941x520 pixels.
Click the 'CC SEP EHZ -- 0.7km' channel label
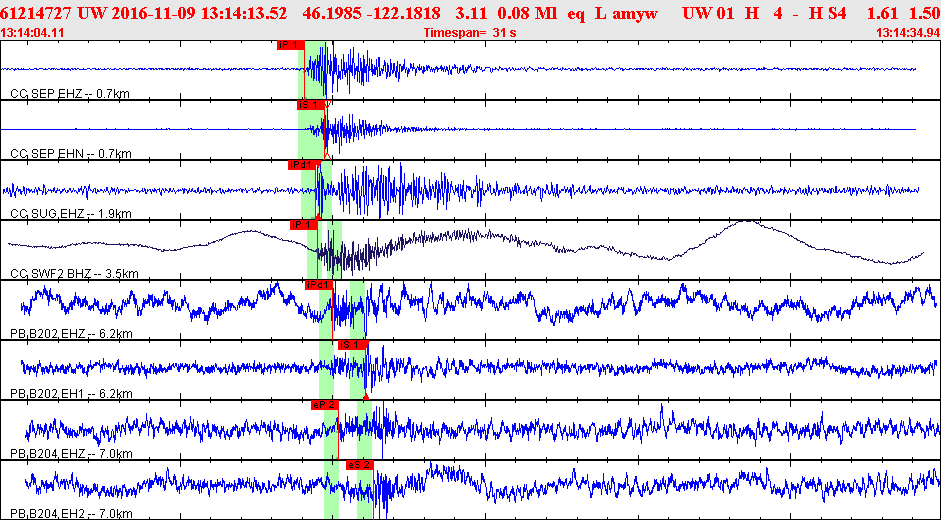point(70,94)
